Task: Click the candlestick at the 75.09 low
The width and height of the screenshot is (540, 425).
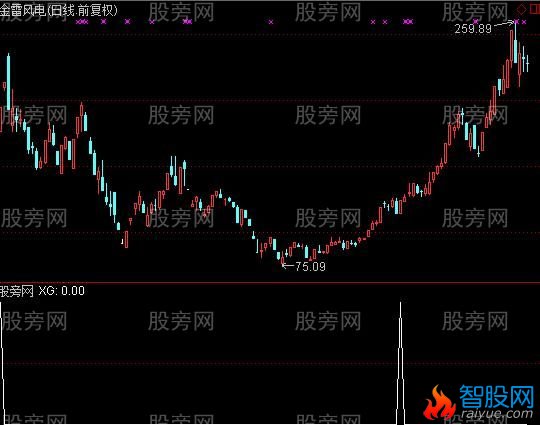Action: click(x=283, y=259)
